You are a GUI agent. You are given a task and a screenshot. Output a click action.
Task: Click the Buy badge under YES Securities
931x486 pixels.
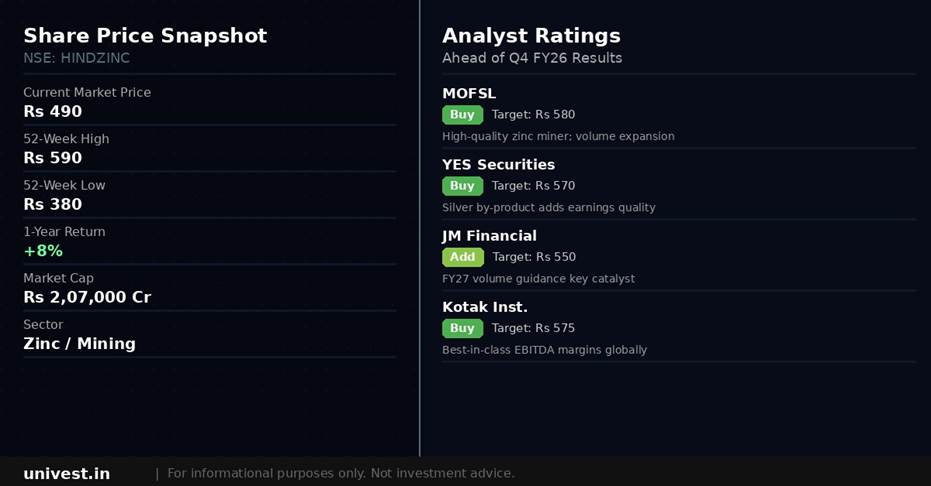click(x=462, y=186)
